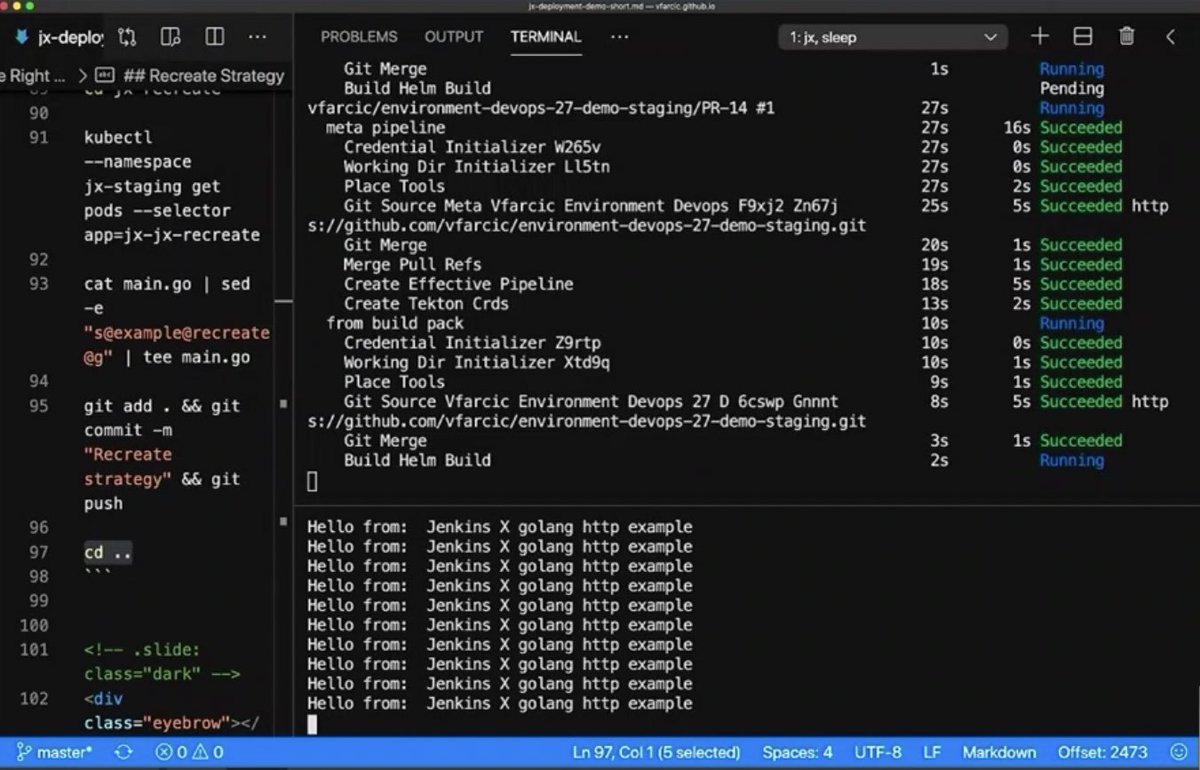Open markdown preview to the side
This screenshot has width=1200, height=770.
pos(171,37)
